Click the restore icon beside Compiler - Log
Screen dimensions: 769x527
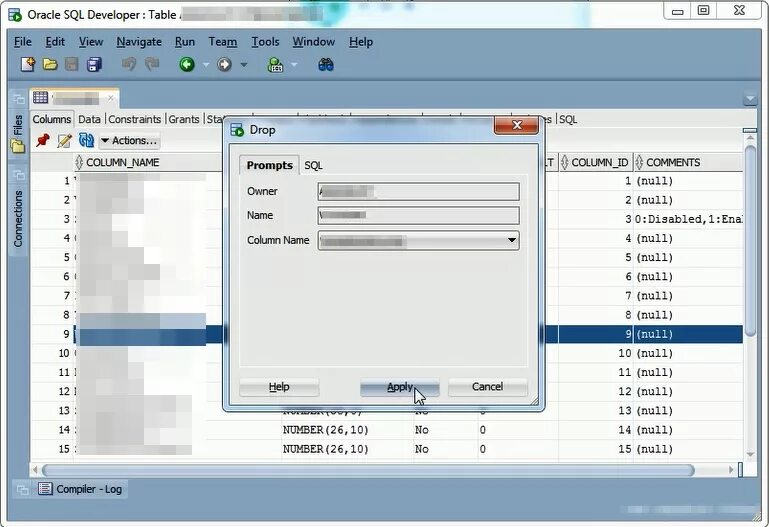pos(23,489)
